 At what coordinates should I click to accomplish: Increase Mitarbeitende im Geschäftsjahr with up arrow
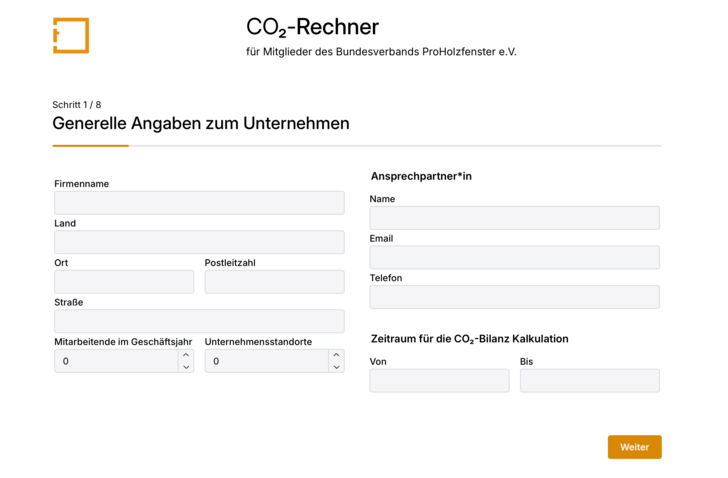point(186,355)
